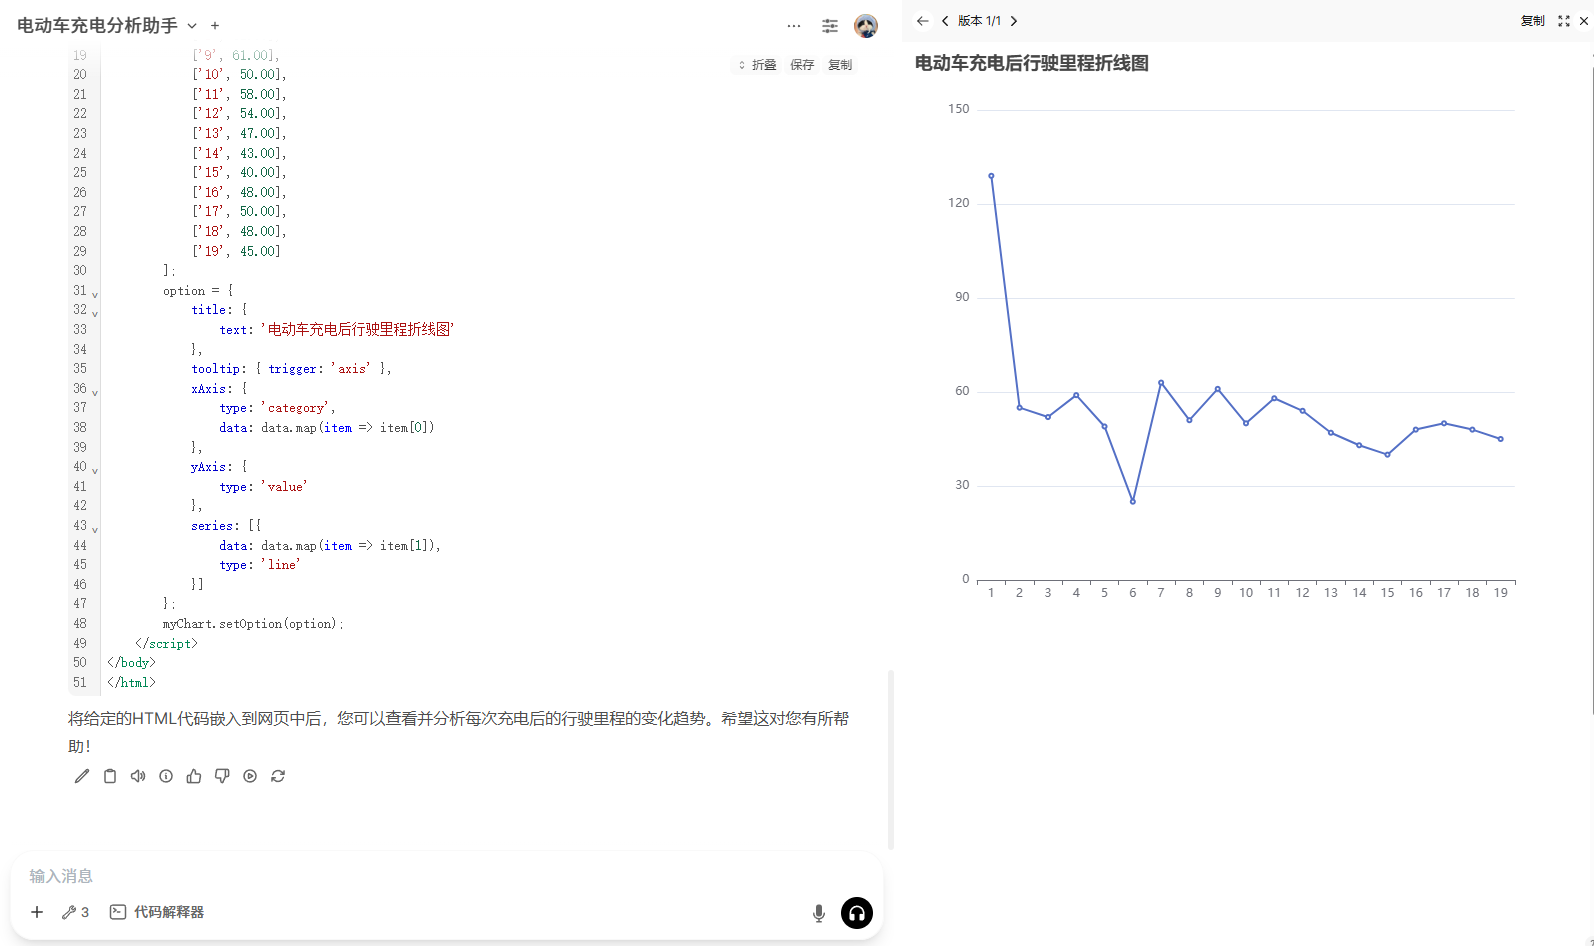Image resolution: width=1594 pixels, height=946 pixels.
Task: Expand the preview to fullscreen
Action: click(x=1564, y=21)
